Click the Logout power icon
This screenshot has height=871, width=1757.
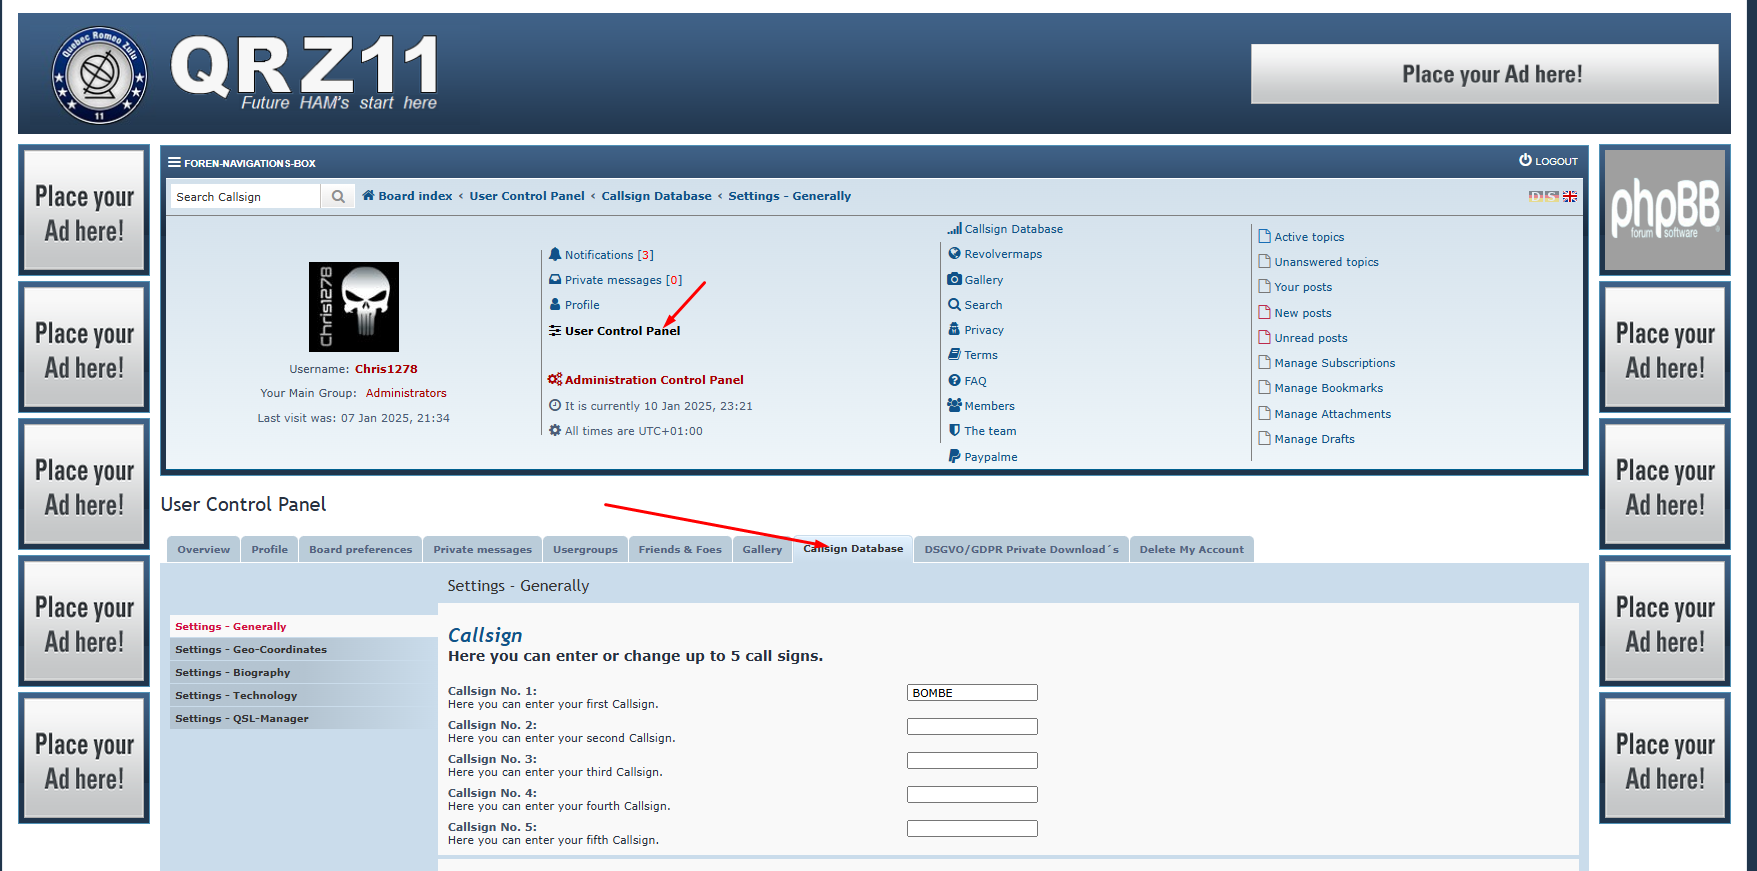point(1525,160)
